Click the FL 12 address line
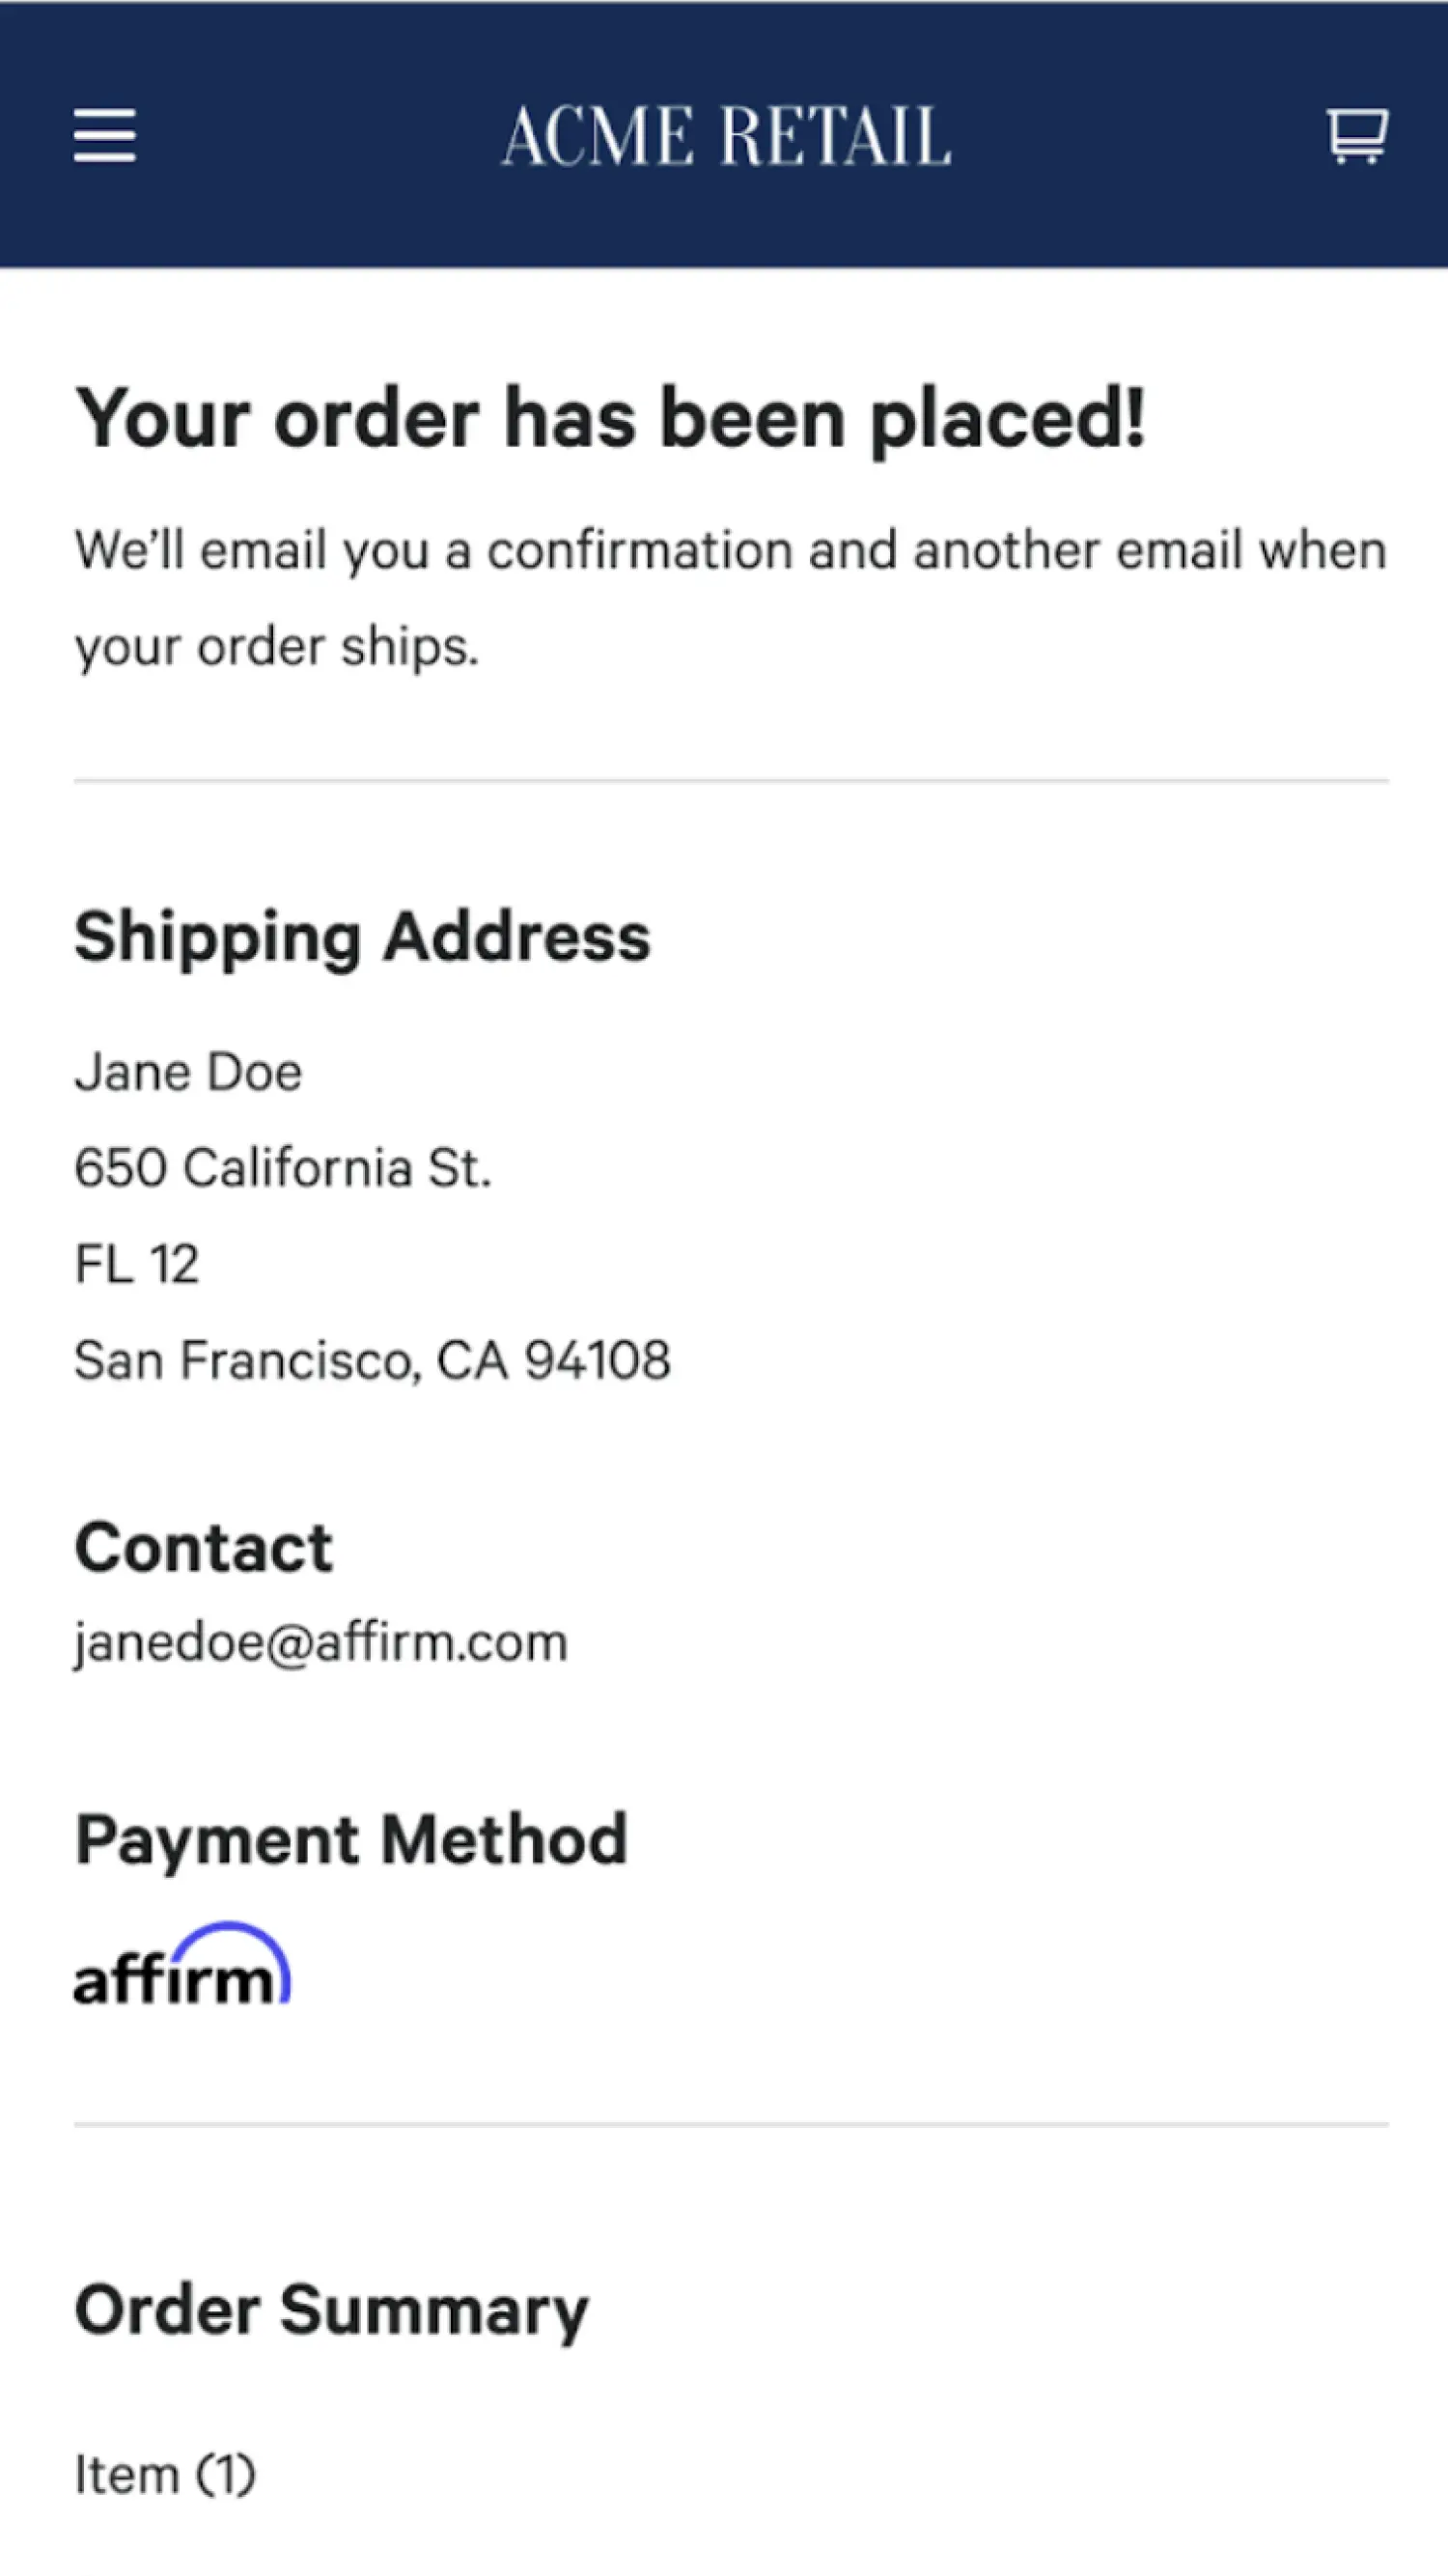This screenshot has width=1448, height=2576. [x=137, y=1264]
